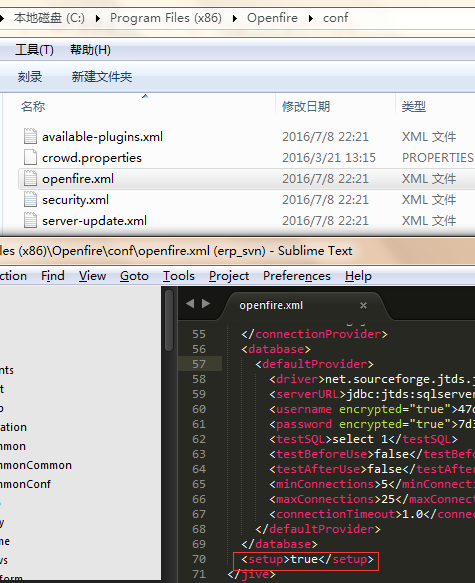Screen dimensions: 475x583
Task: Select monConf item in Sublime sidebar
Action: pos(25,484)
